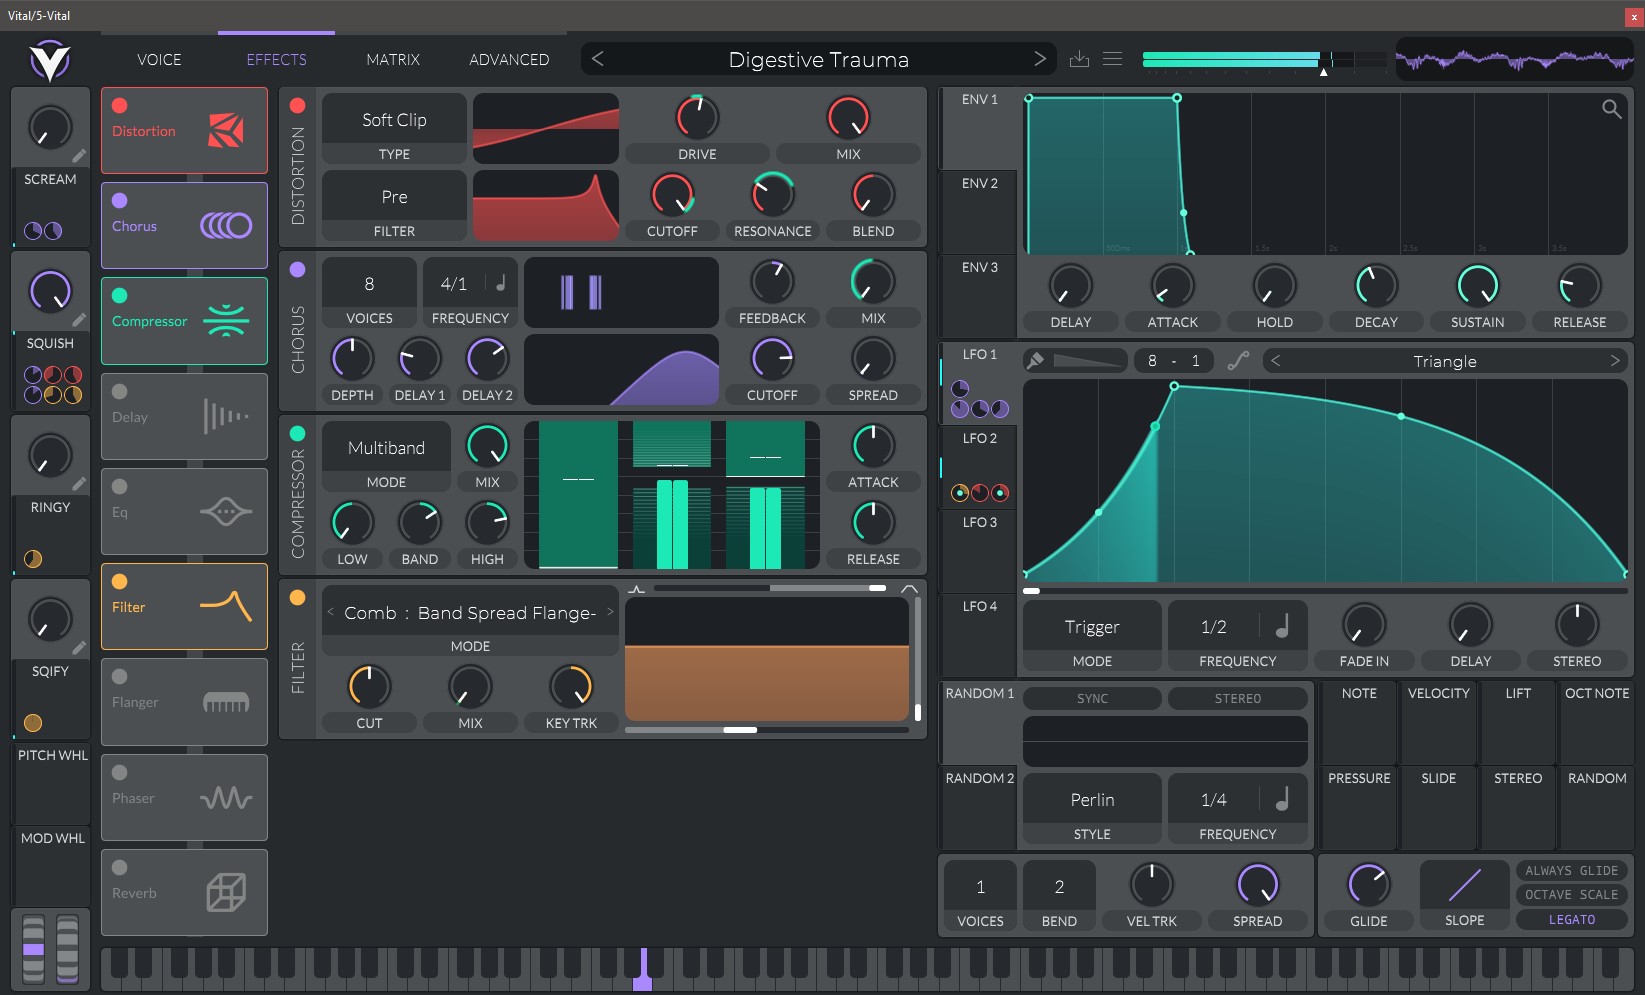Screen dimensions: 1645x995
Task: Click the SCREAM macro edit pencil
Action: (79, 156)
